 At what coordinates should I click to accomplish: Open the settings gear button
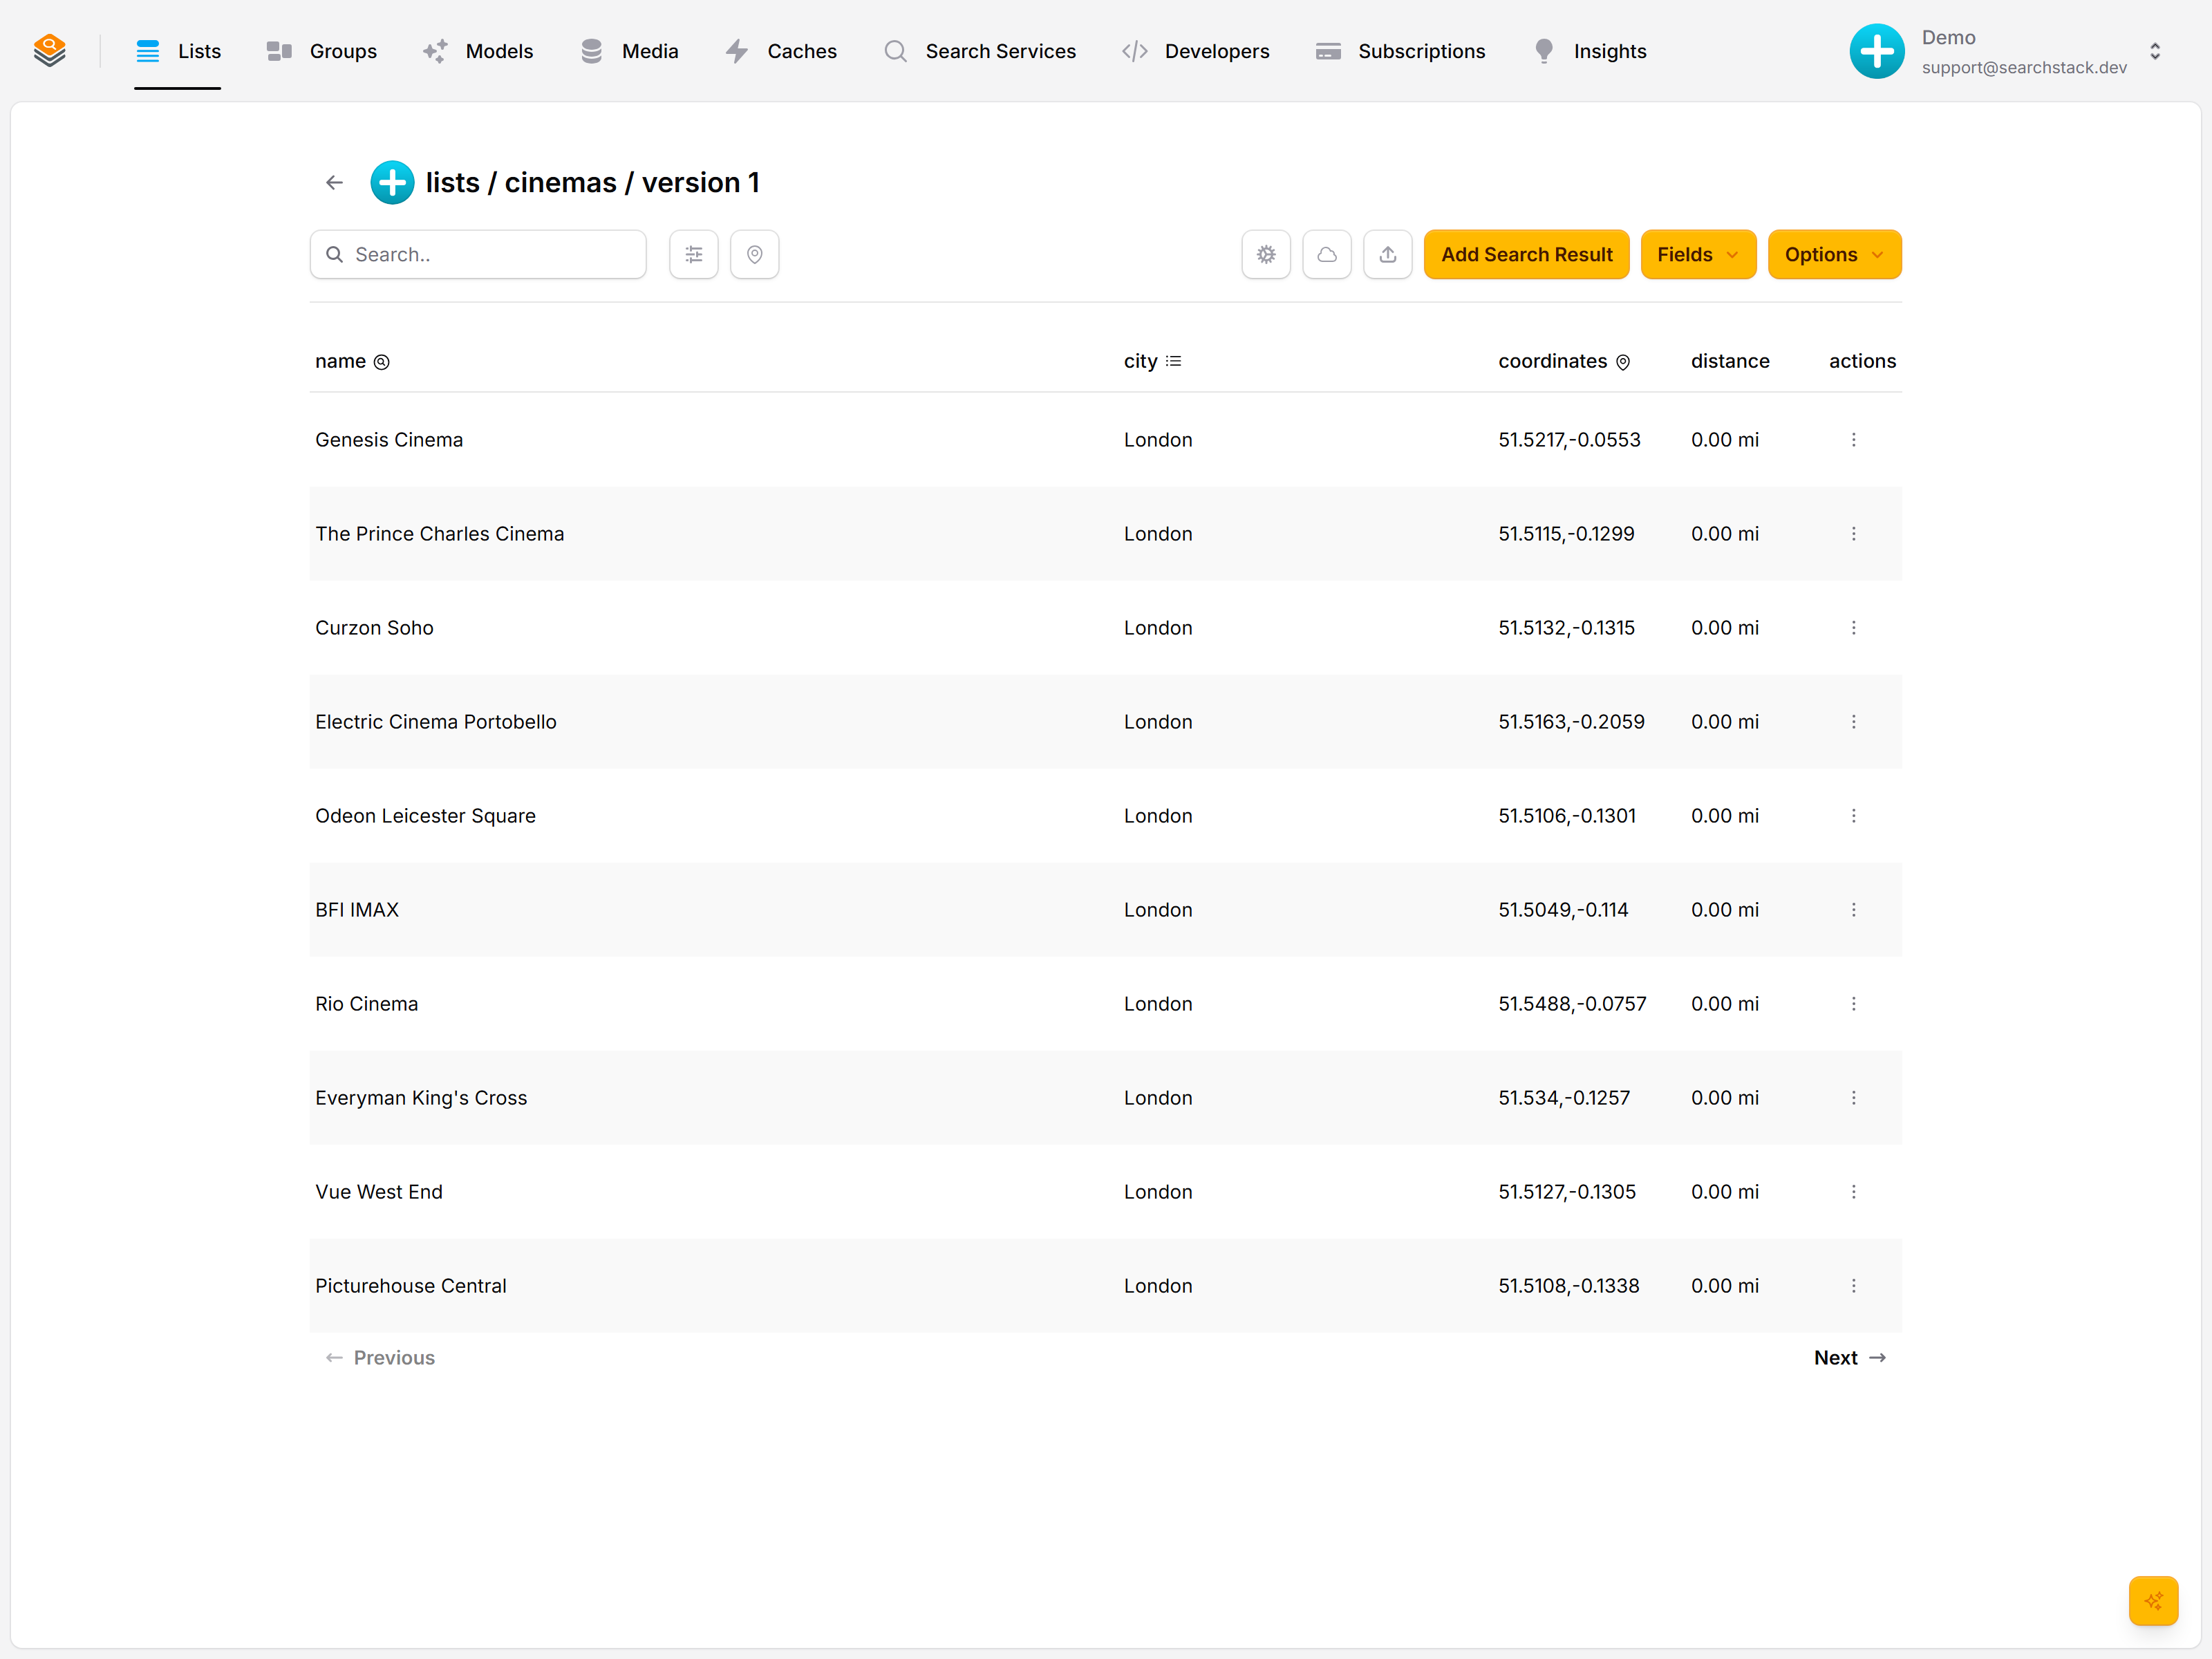tap(1266, 254)
